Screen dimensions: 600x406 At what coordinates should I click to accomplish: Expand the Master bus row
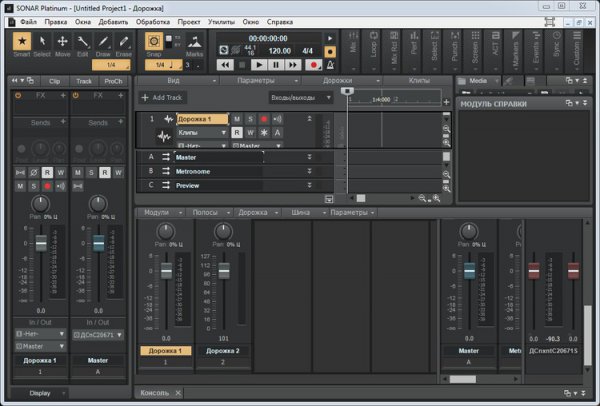309,157
